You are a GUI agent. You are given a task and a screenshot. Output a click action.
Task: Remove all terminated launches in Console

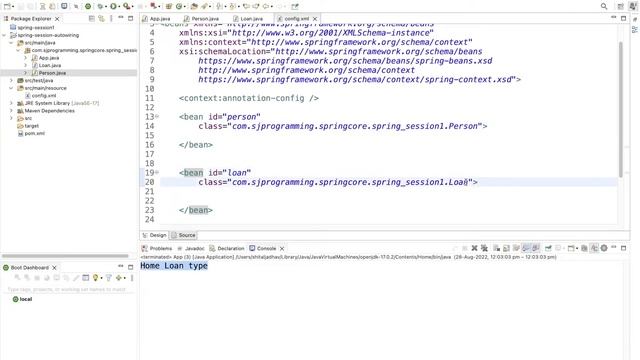pyautogui.click(x=484, y=248)
